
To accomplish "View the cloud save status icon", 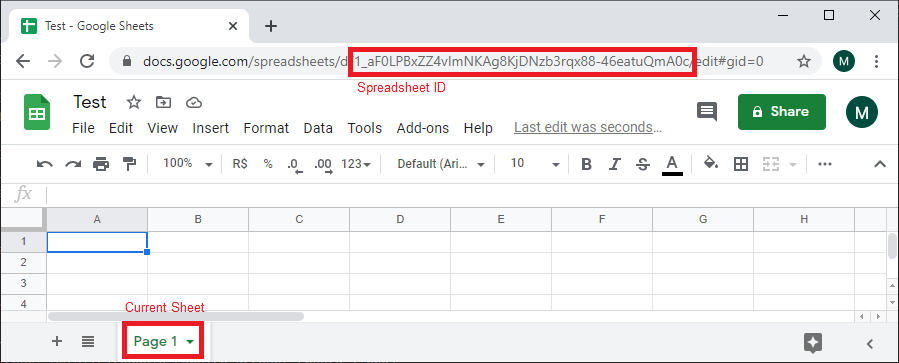I will point(194,103).
